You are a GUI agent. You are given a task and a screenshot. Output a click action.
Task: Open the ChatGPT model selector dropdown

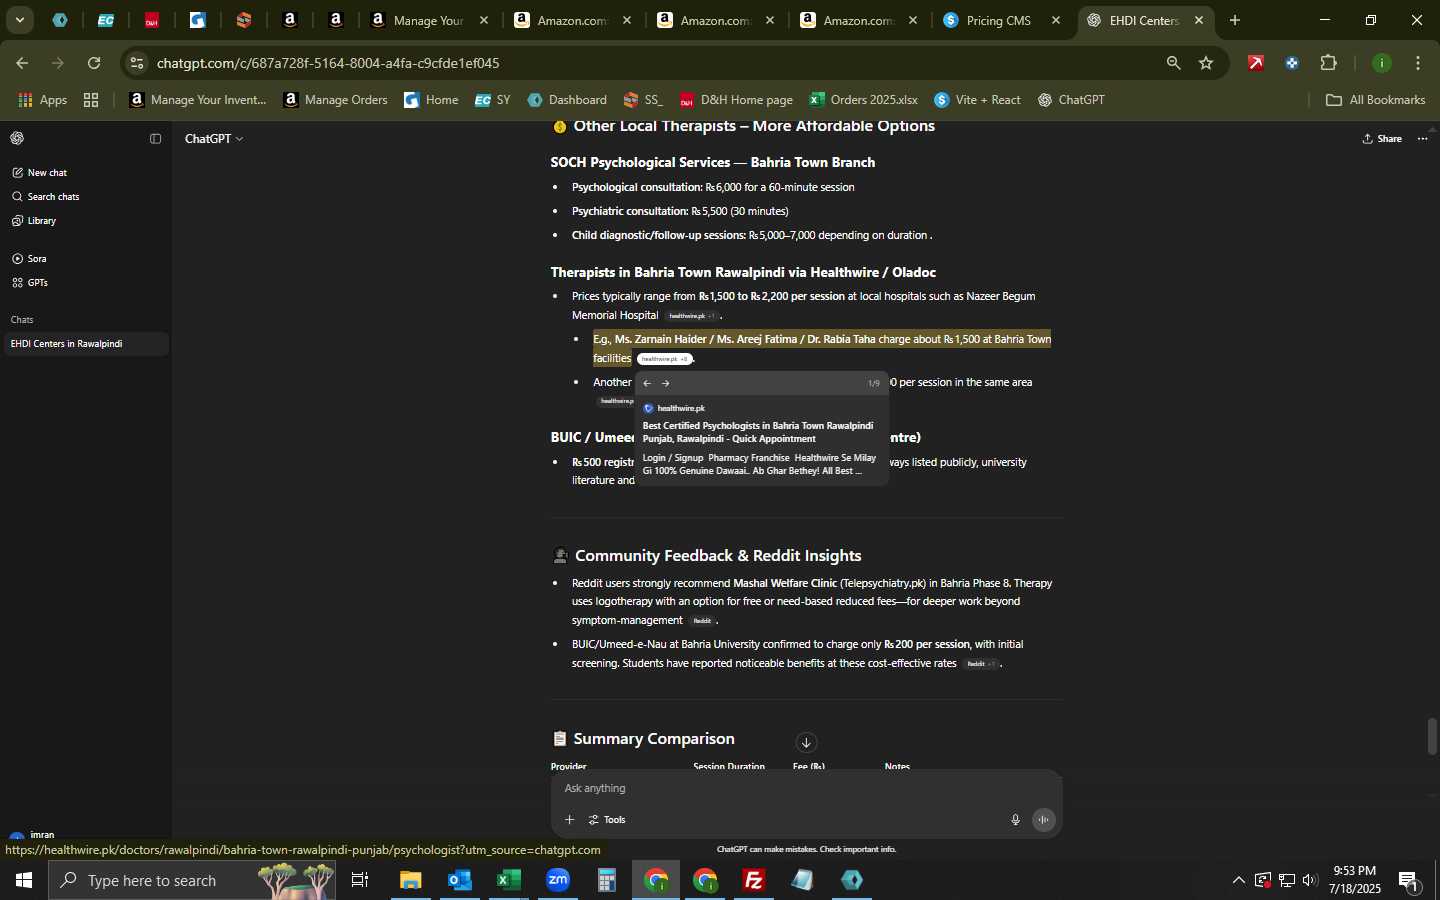tap(214, 139)
